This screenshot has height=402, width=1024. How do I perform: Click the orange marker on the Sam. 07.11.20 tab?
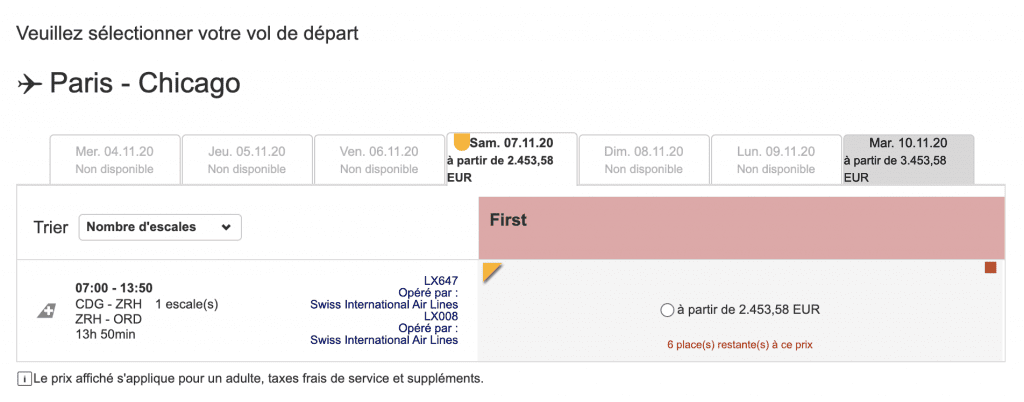coord(462,140)
